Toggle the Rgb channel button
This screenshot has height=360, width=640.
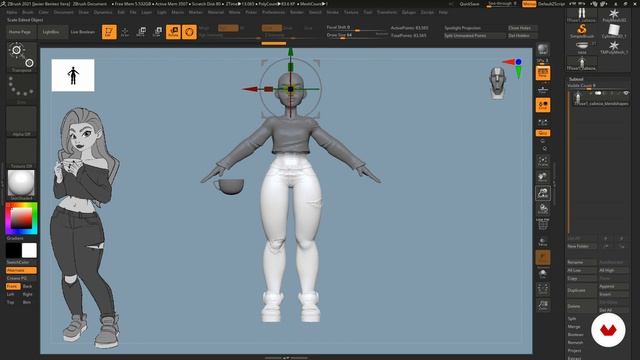(x=228, y=28)
